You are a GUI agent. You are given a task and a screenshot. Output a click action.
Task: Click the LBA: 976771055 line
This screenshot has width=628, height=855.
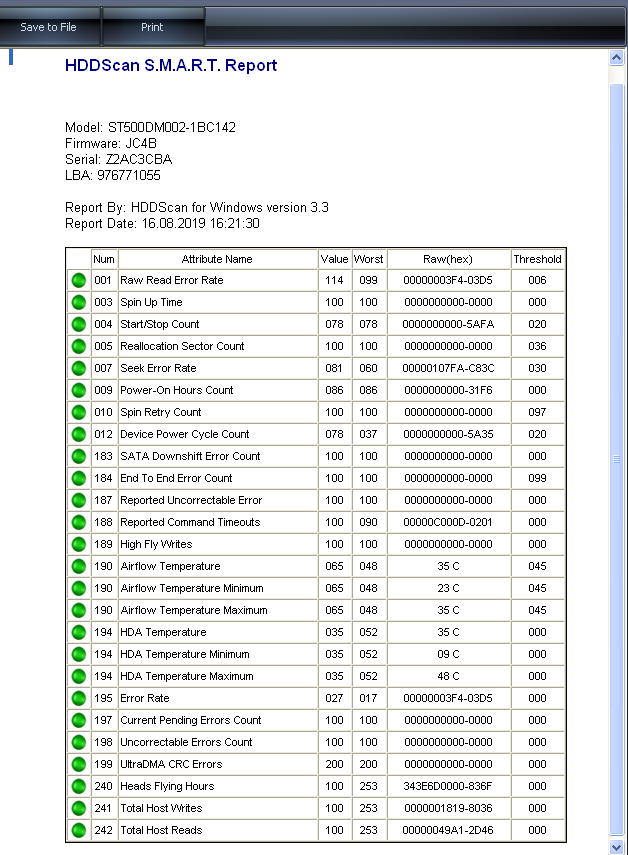click(x=113, y=175)
